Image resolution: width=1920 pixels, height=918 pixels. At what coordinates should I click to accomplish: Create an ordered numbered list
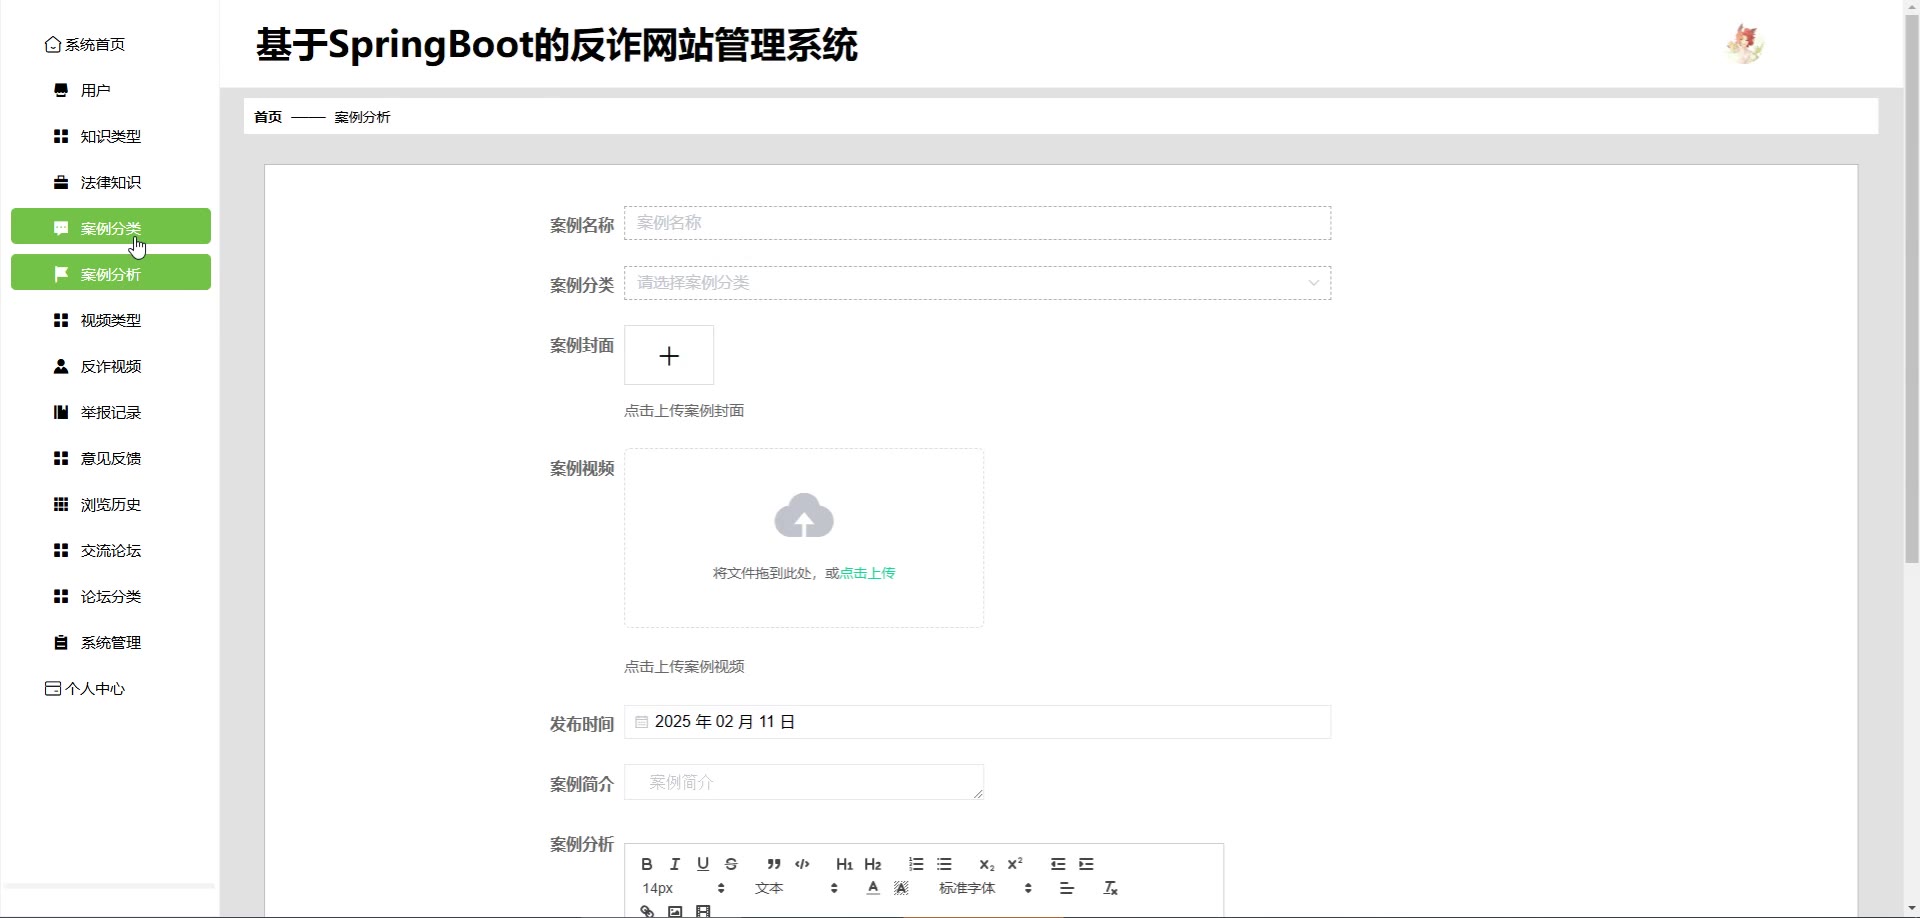pos(916,864)
